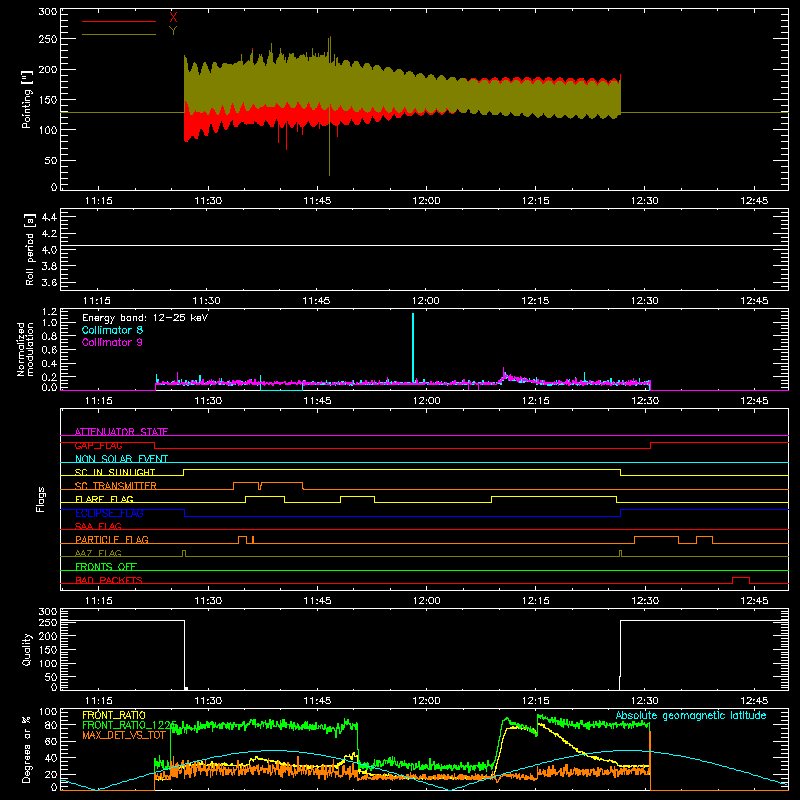Click the 'Normalized modulation' axis title
800x800 pixels.
(25, 349)
